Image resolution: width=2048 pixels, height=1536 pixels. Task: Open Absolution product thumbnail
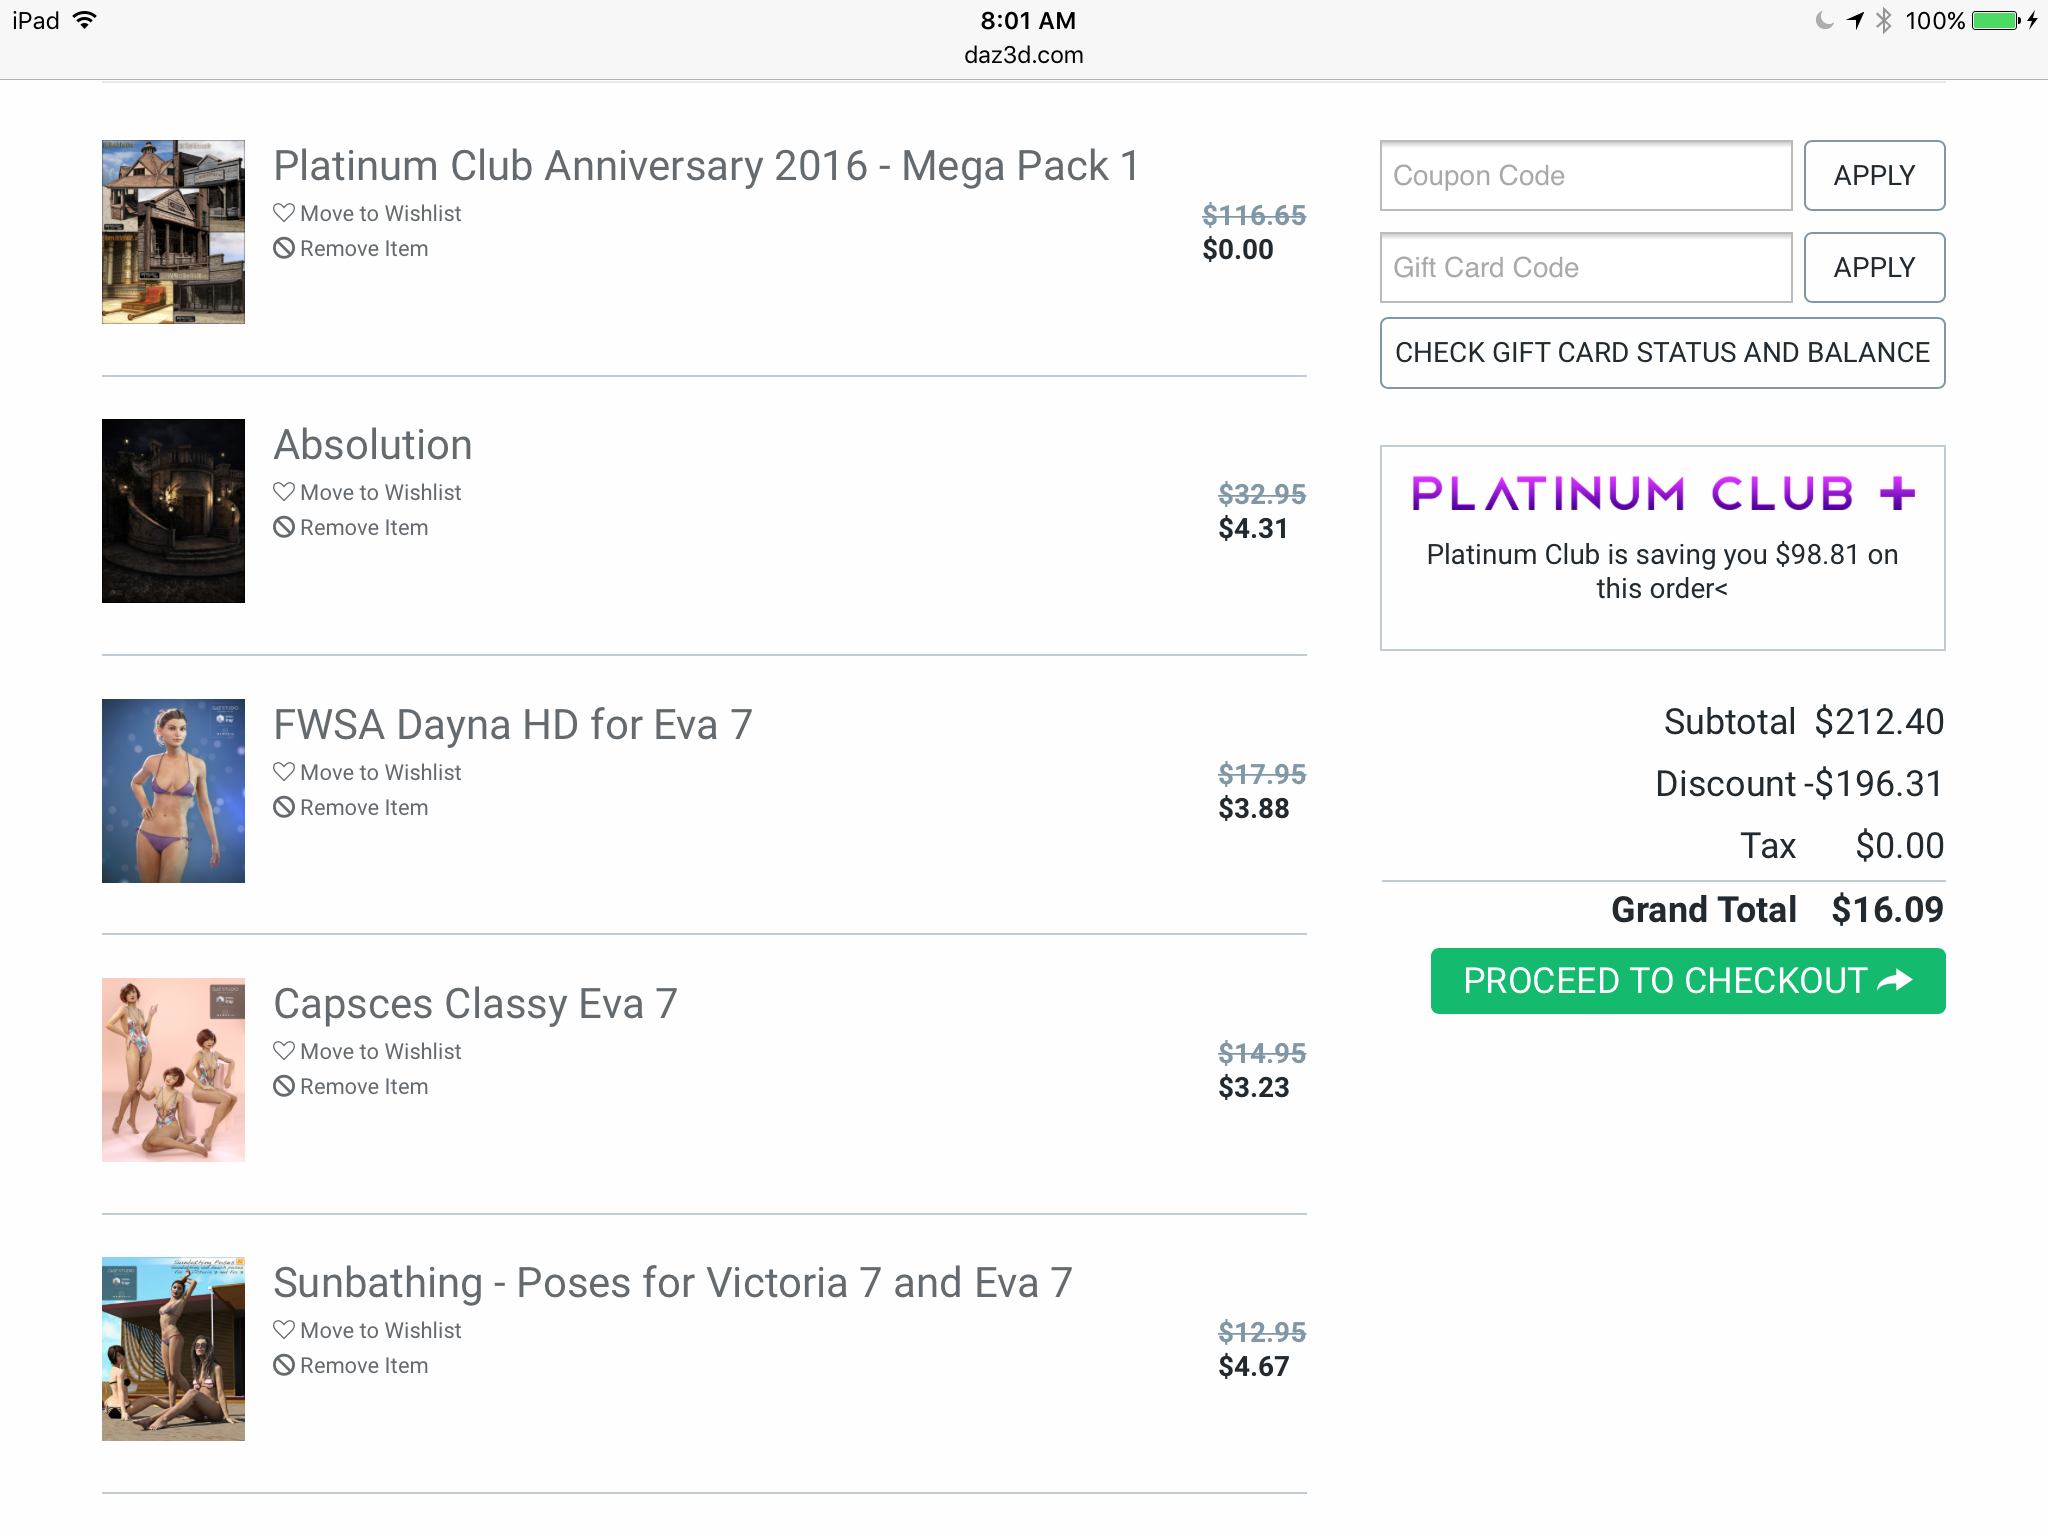pyautogui.click(x=173, y=511)
